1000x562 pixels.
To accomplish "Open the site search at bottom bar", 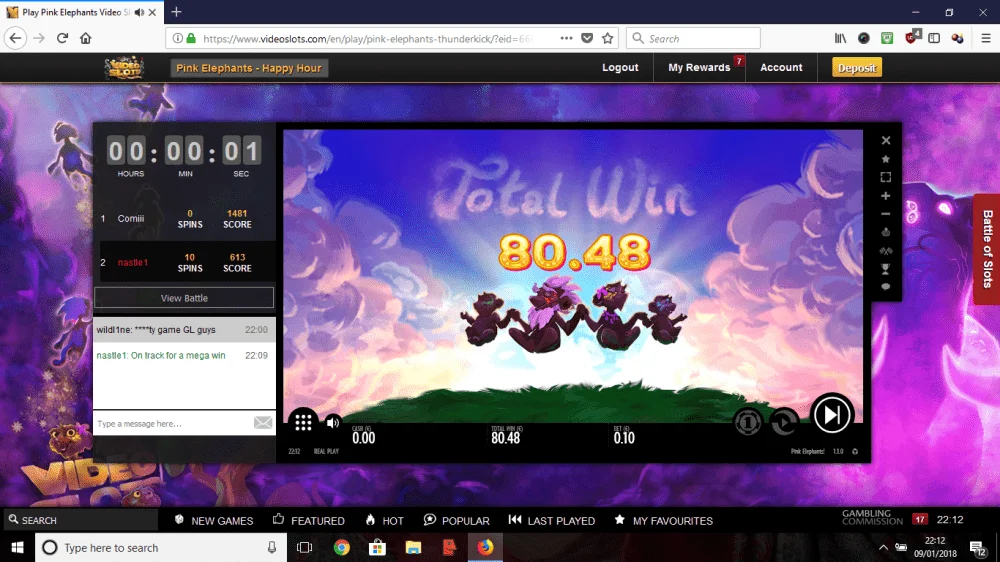I will coord(80,521).
